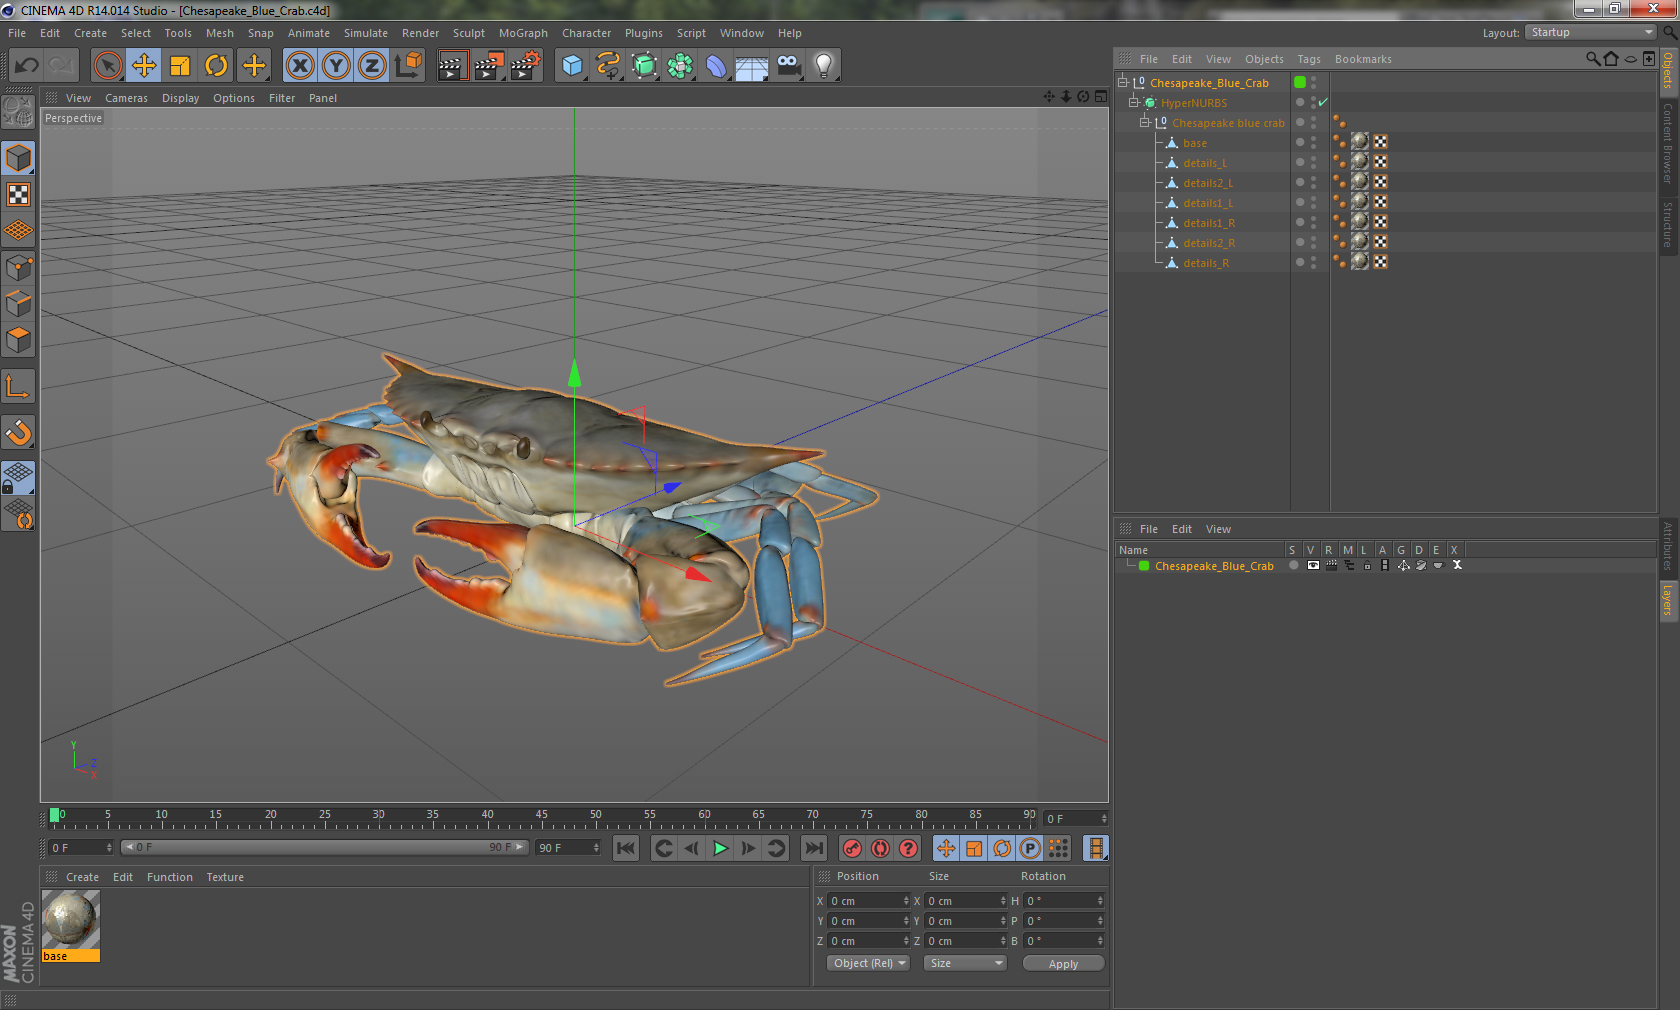The width and height of the screenshot is (1680, 1010).
Task: Click the texture tag on details_R
Action: [1359, 262]
